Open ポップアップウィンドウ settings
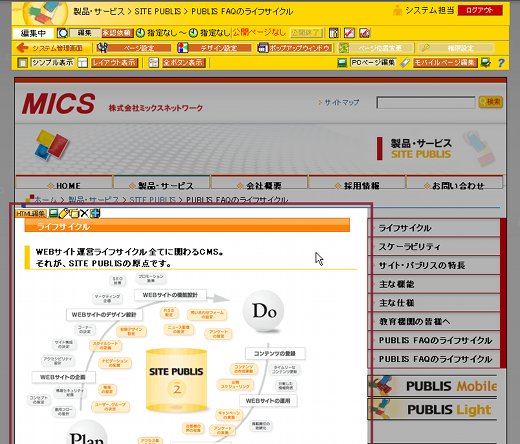520x444 pixels. 299,48
